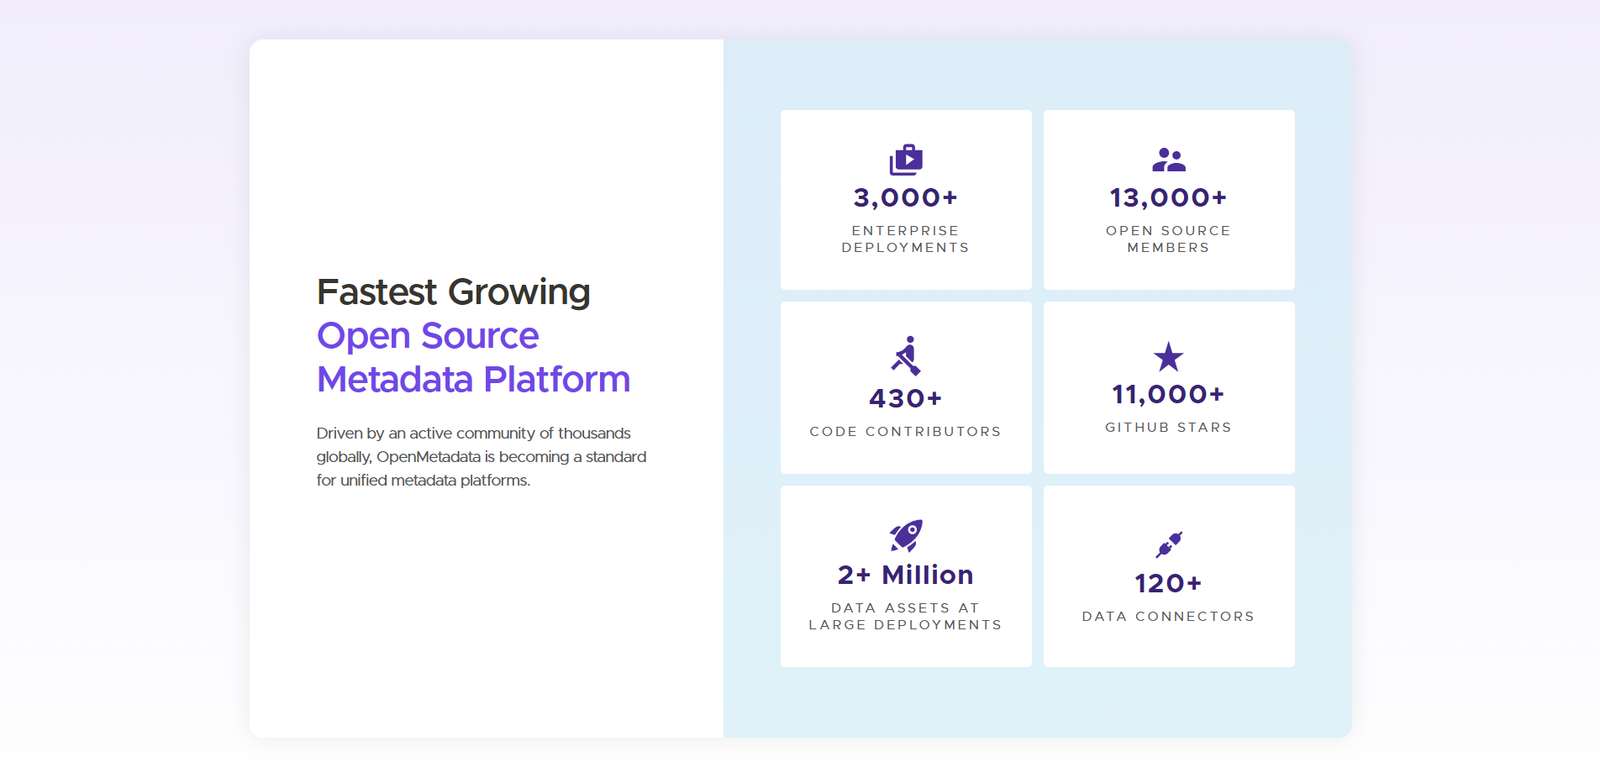
Task: Select the 120+ statistic value
Action: click(1168, 584)
